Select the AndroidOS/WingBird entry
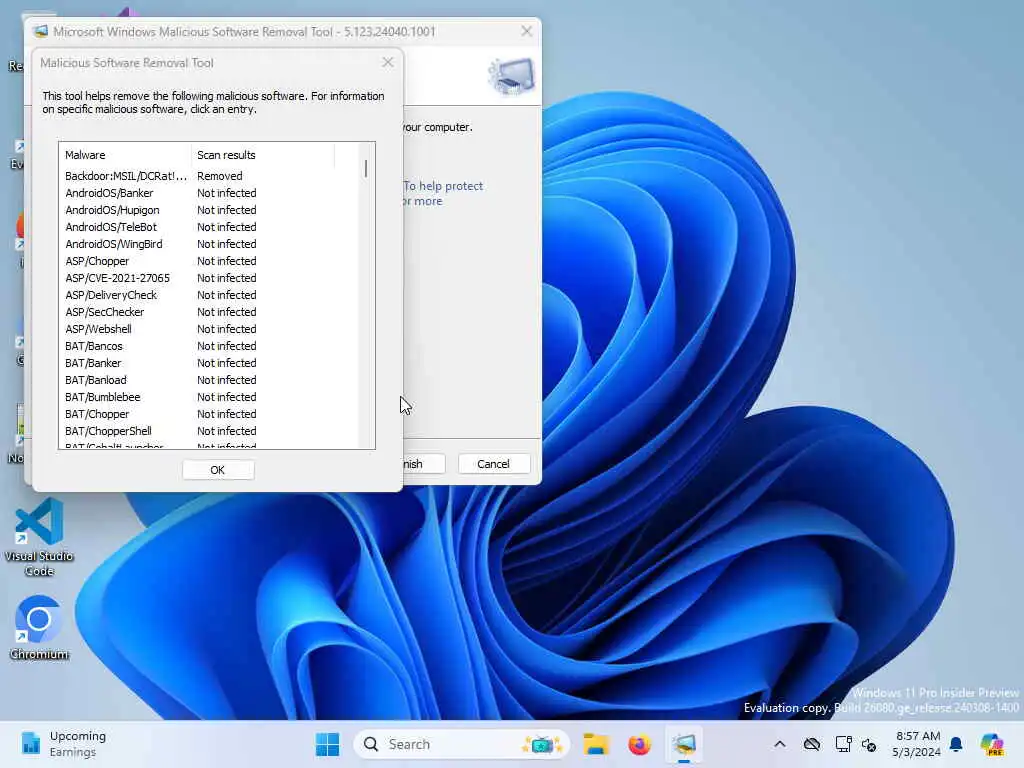The height and width of the screenshot is (768, 1024). [x=114, y=244]
